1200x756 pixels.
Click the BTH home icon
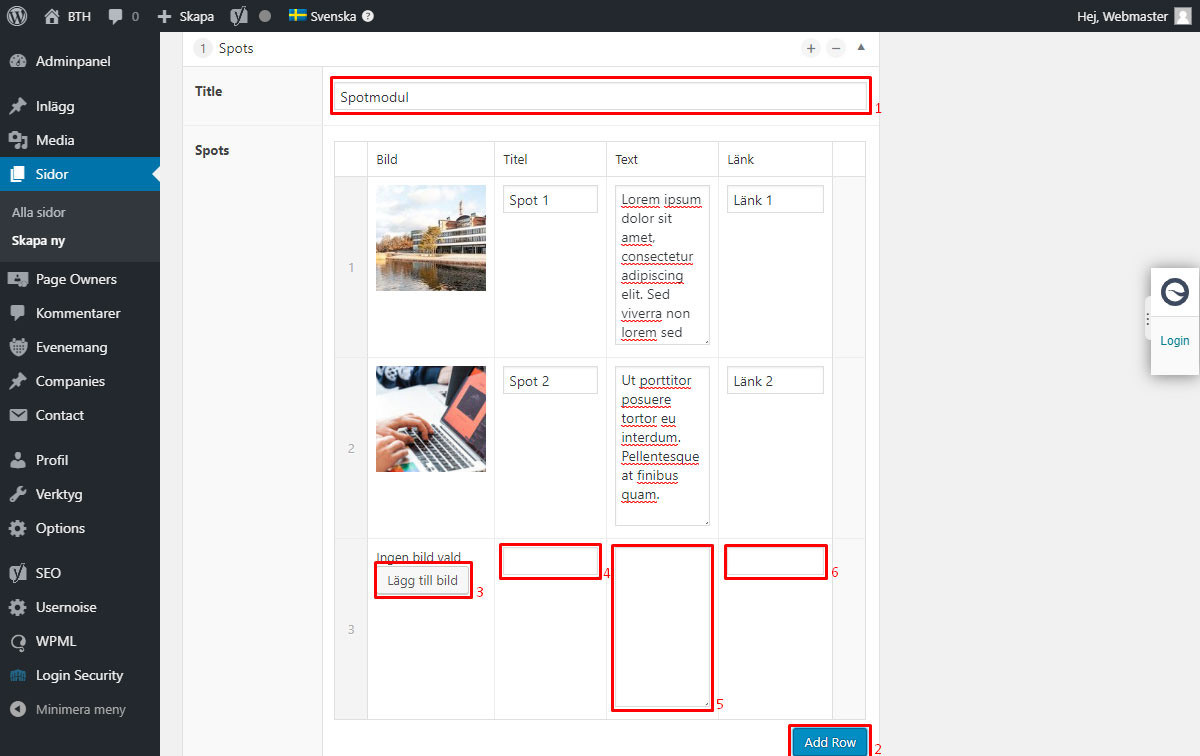pyautogui.click(x=52, y=16)
